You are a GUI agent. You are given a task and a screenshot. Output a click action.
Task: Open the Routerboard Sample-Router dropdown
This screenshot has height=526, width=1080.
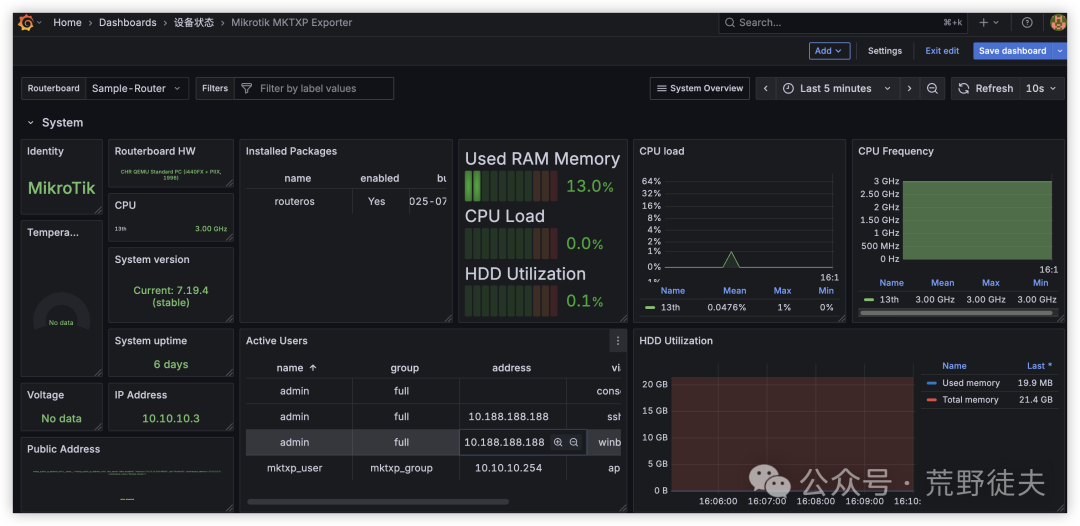coord(137,89)
